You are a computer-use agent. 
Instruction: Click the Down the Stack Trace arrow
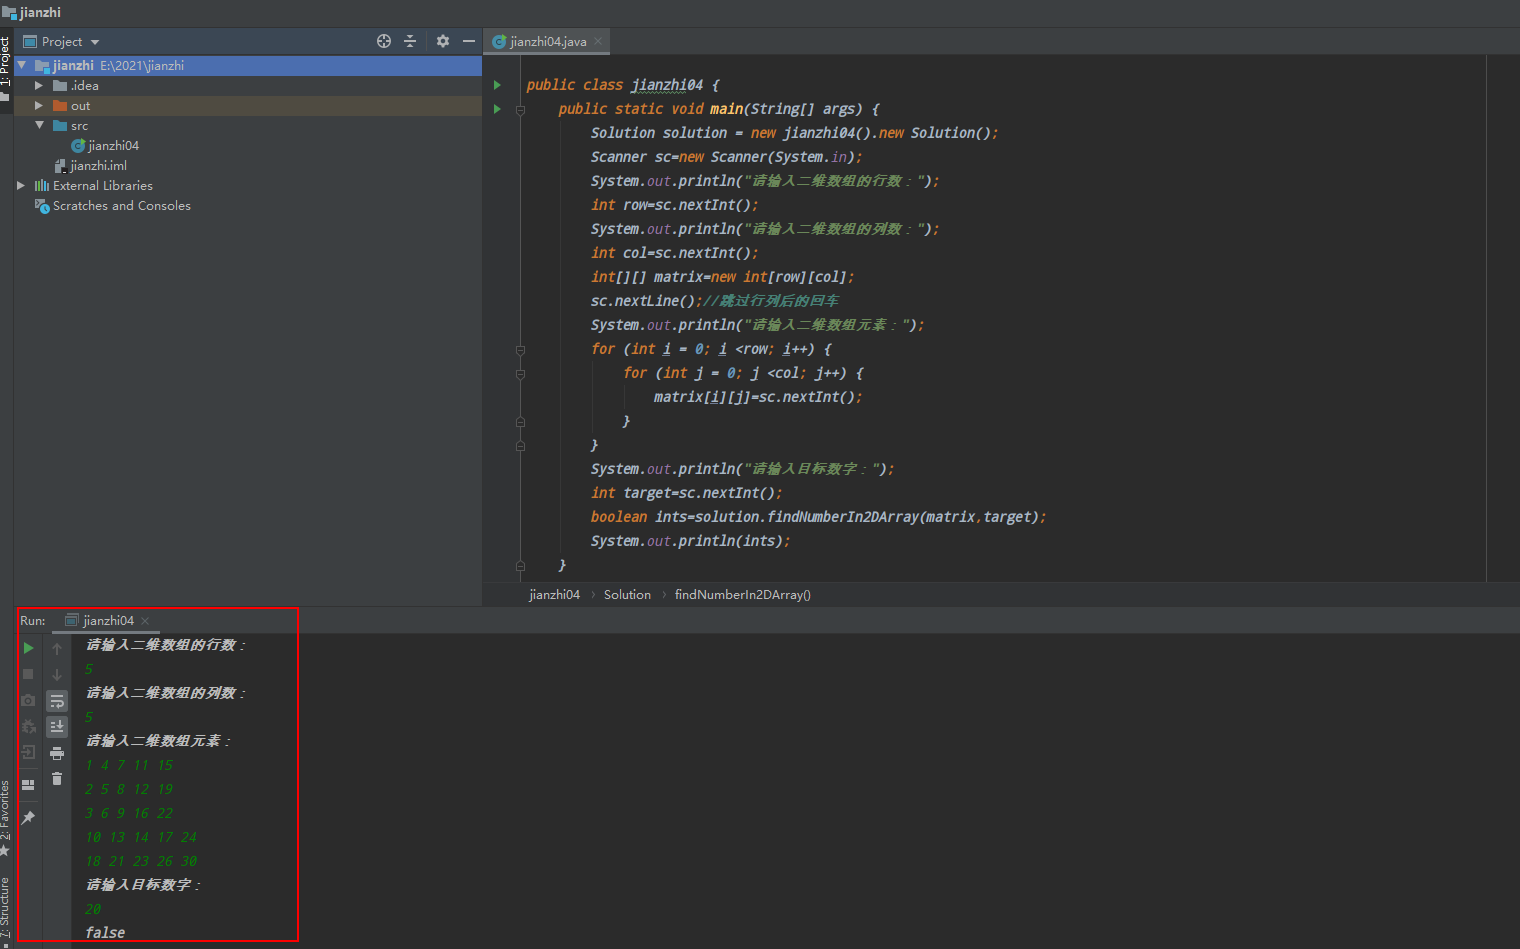pos(57,674)
